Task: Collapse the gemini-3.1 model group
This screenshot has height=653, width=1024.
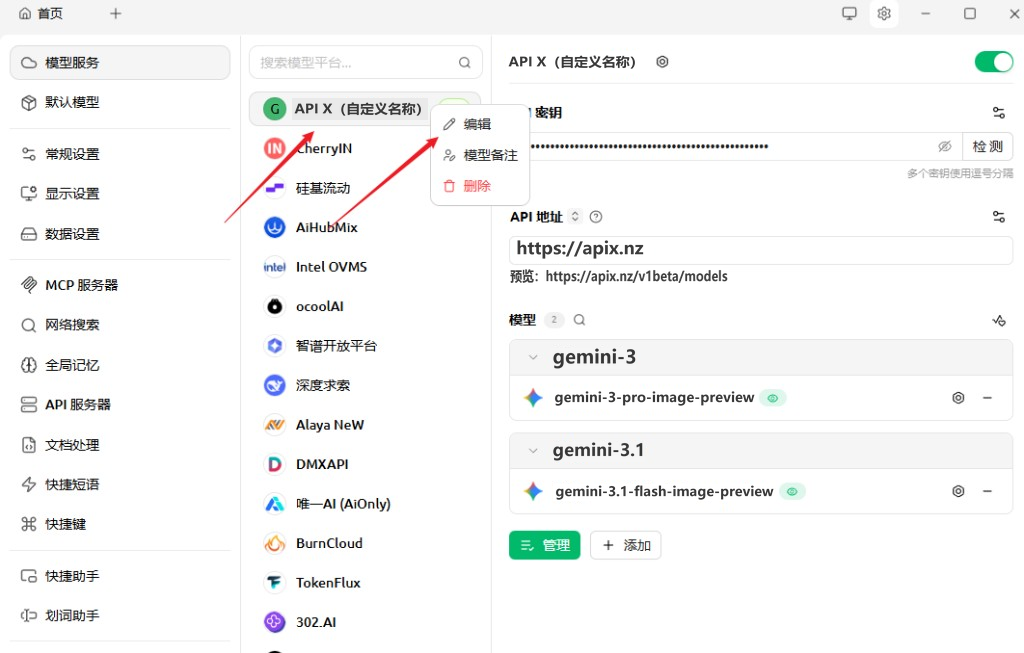Action: tap(534, 451)
